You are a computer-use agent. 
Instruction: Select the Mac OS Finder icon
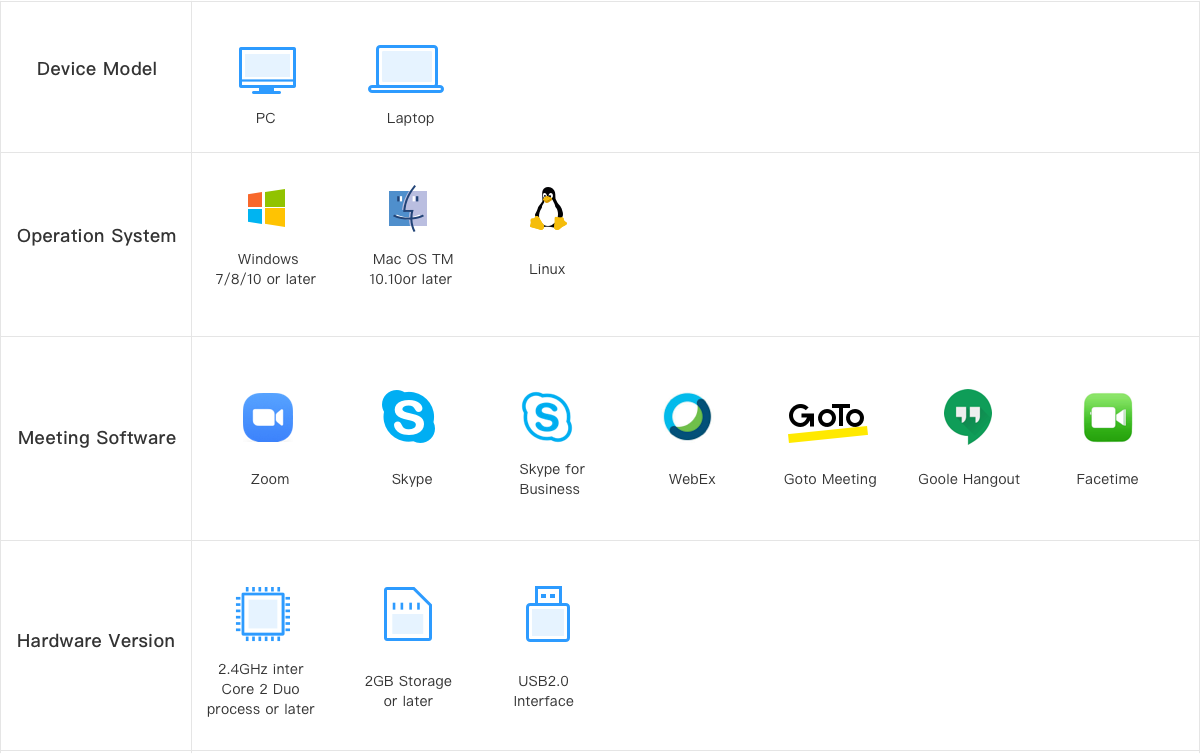pos(408,208)
